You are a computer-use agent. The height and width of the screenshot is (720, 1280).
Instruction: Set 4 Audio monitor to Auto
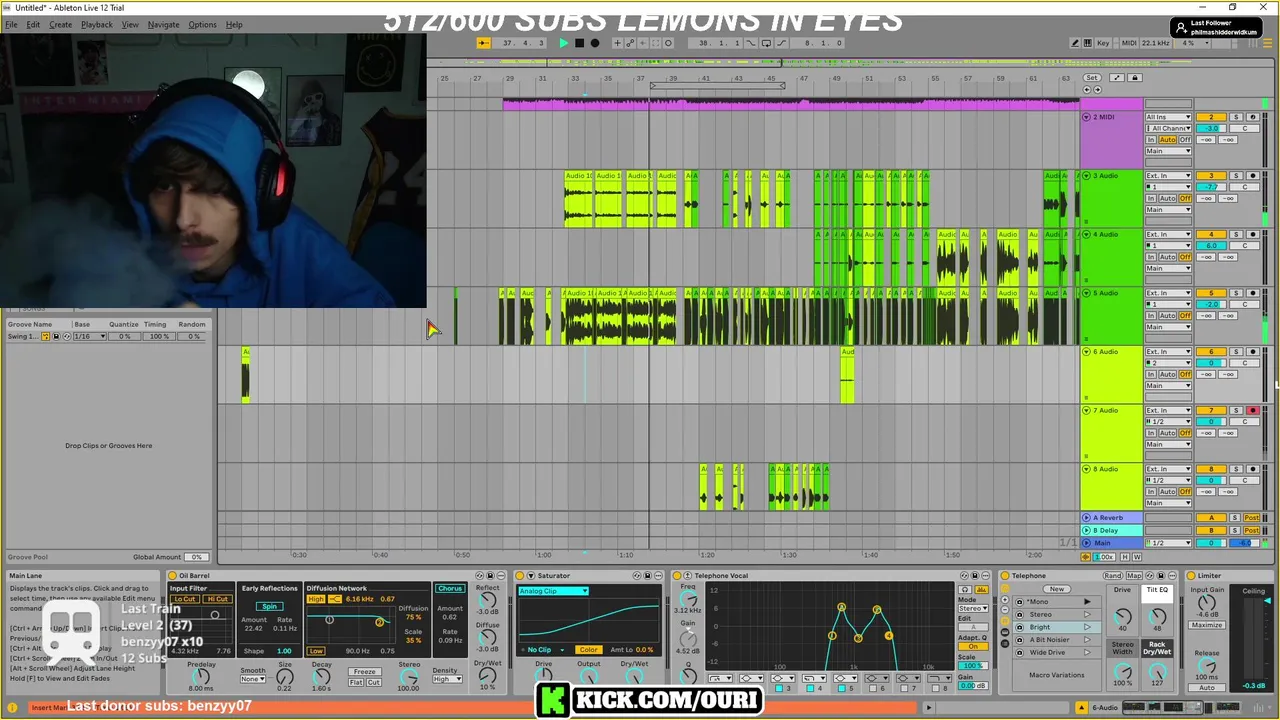[1167, 257]
